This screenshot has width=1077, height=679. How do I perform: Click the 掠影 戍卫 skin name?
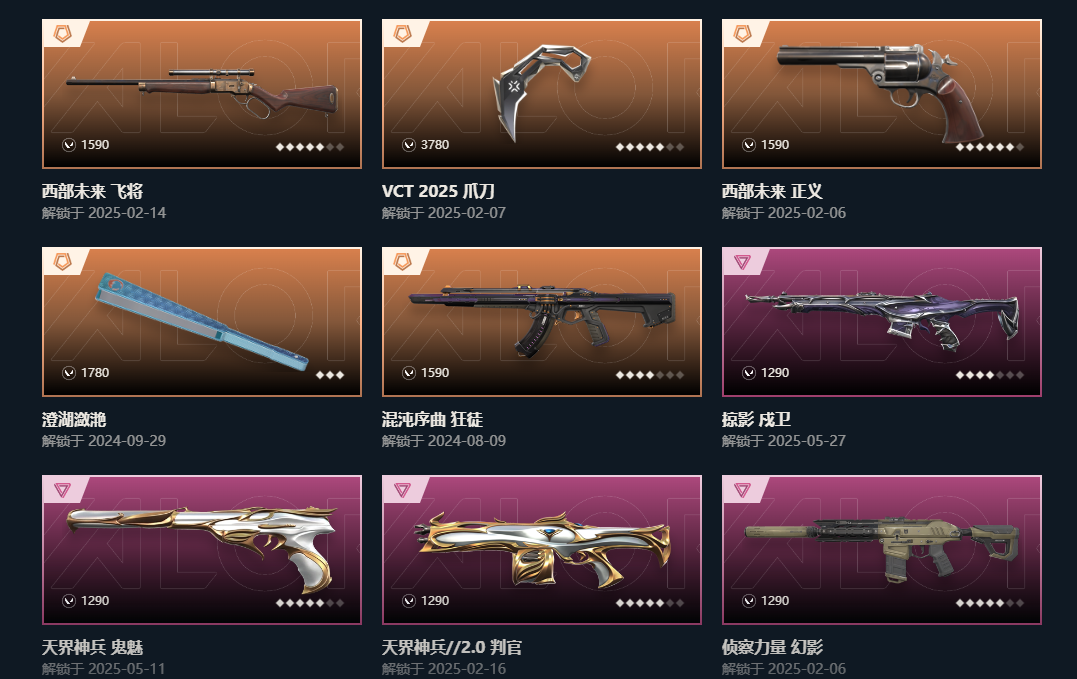point(756,419)
